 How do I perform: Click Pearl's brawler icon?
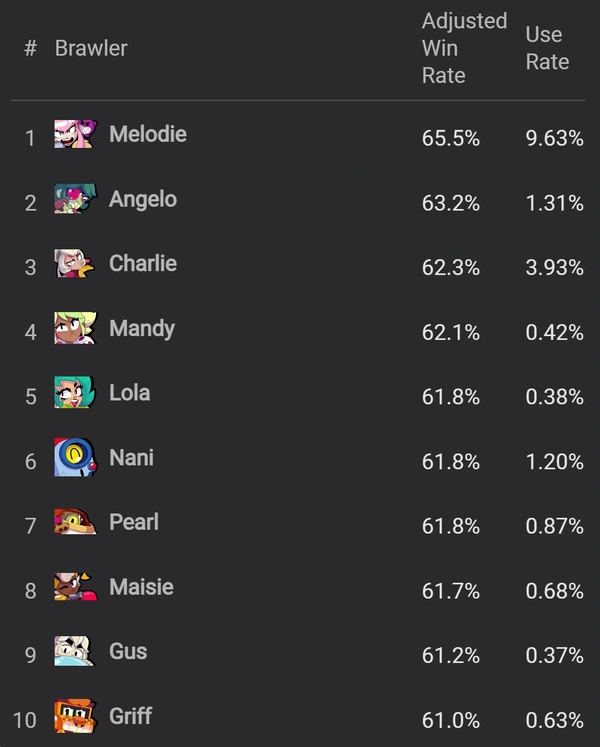point(75,522)
